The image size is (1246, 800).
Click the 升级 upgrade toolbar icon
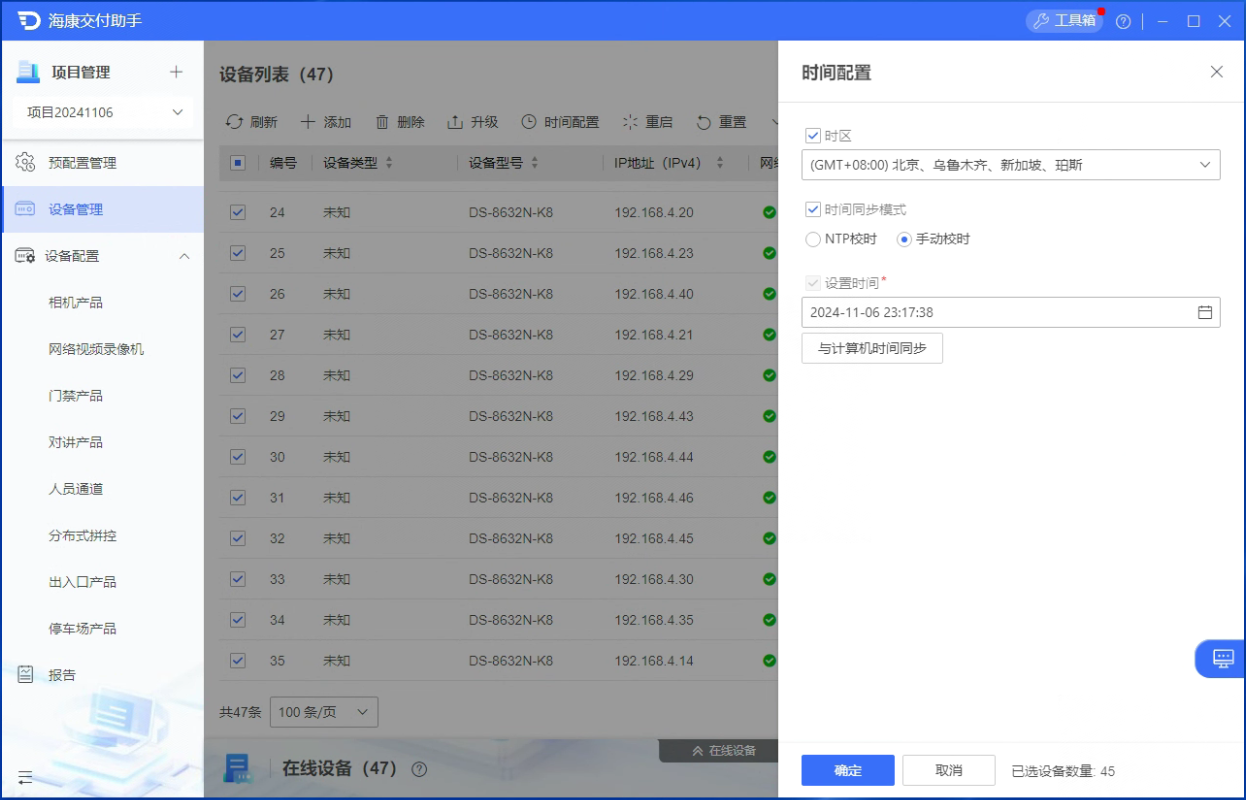[x=455, y=122]
